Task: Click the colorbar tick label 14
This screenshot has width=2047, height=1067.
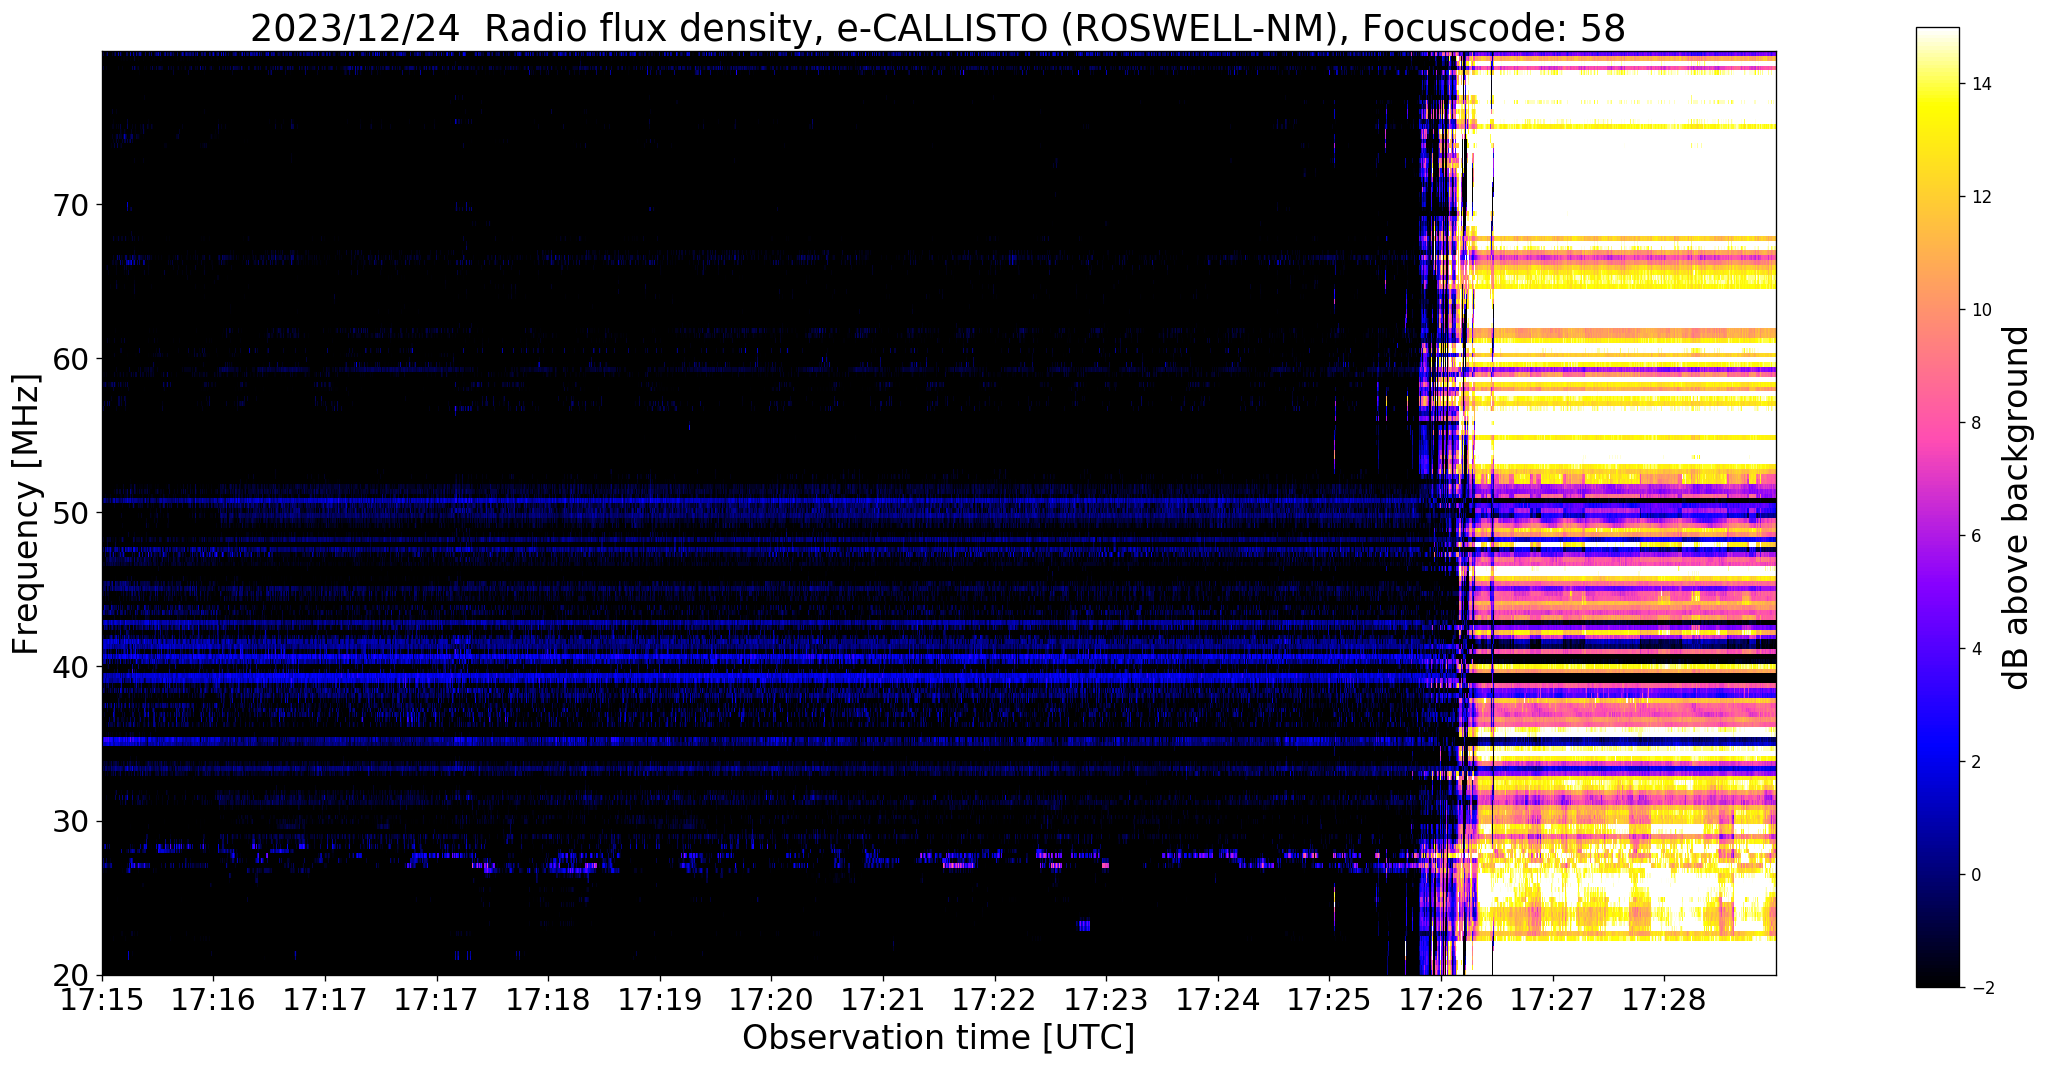Action: 1980,84
